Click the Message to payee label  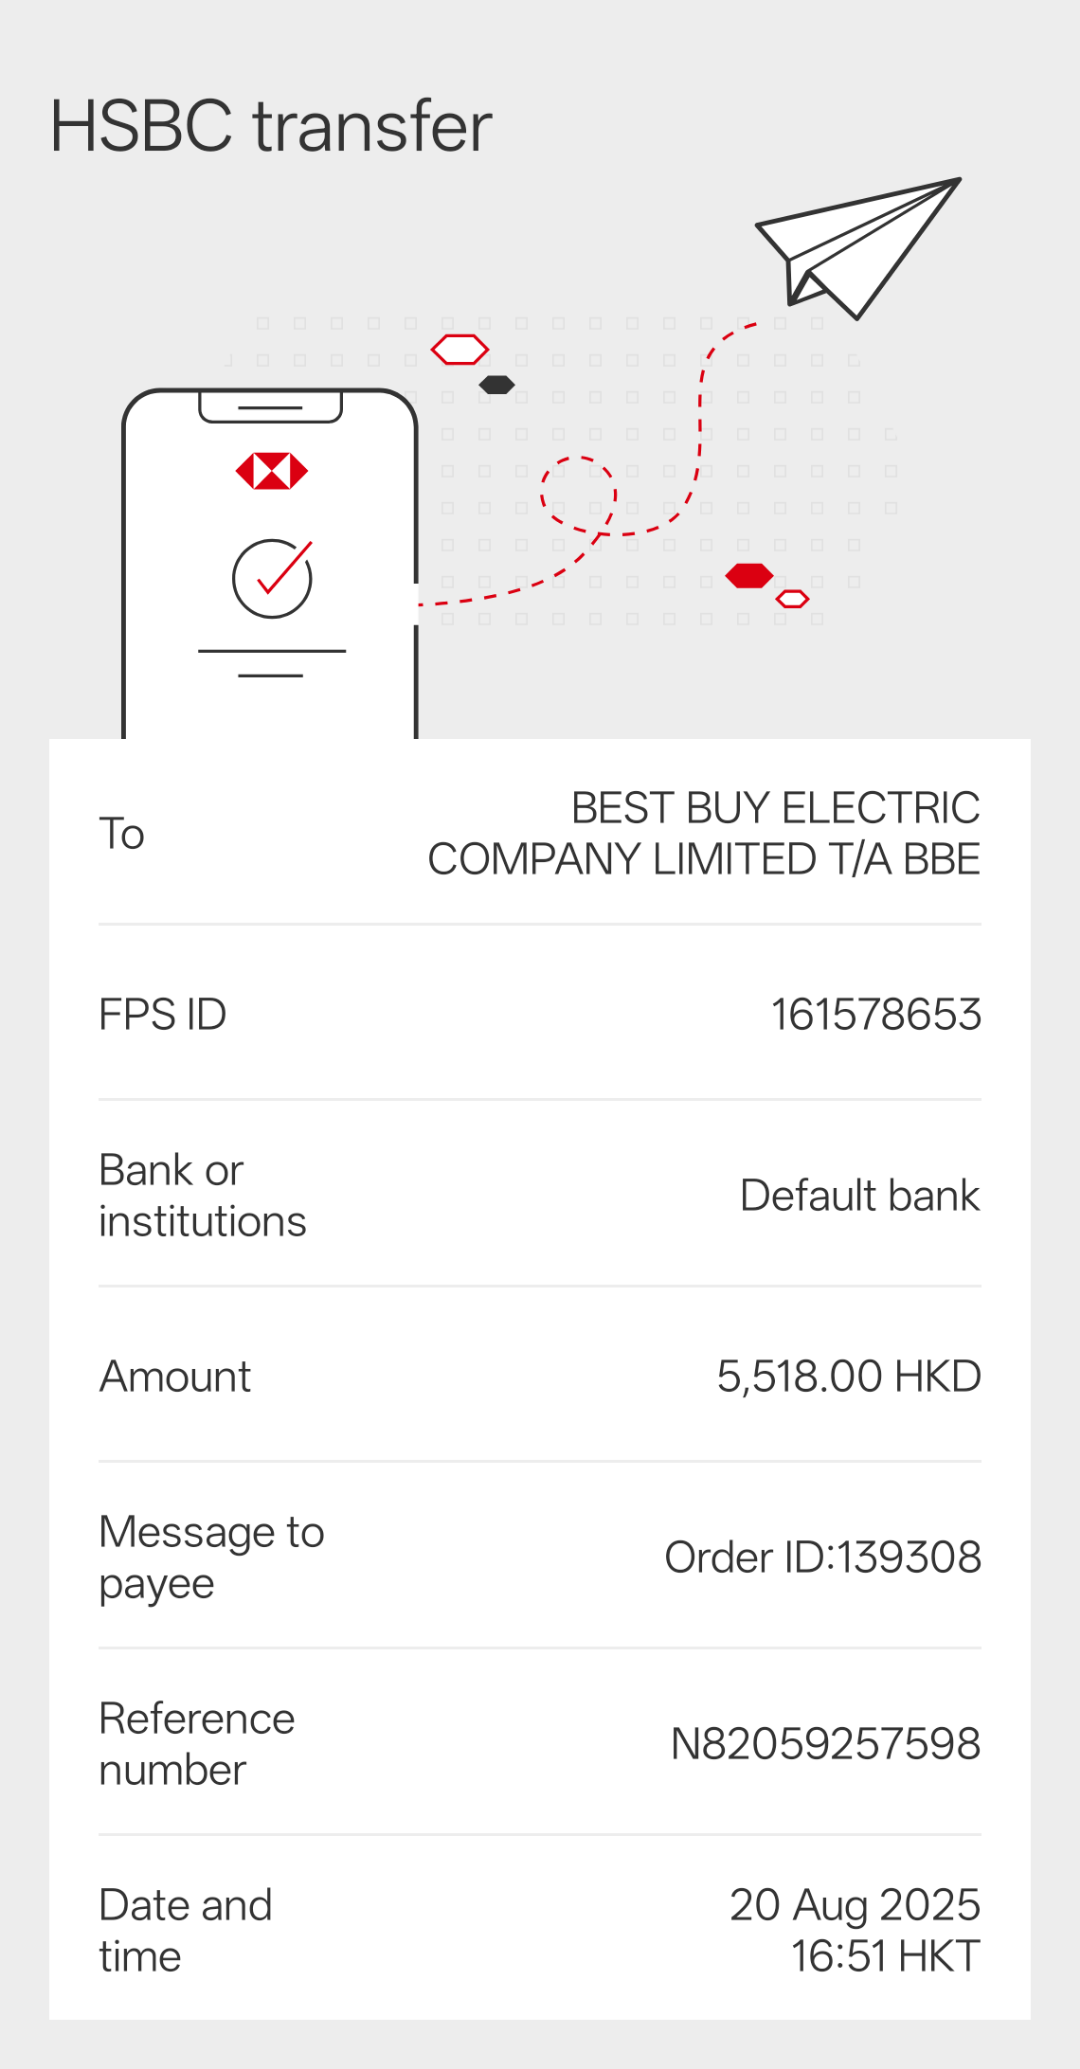pyautogui.click(x=212, y=1557)
